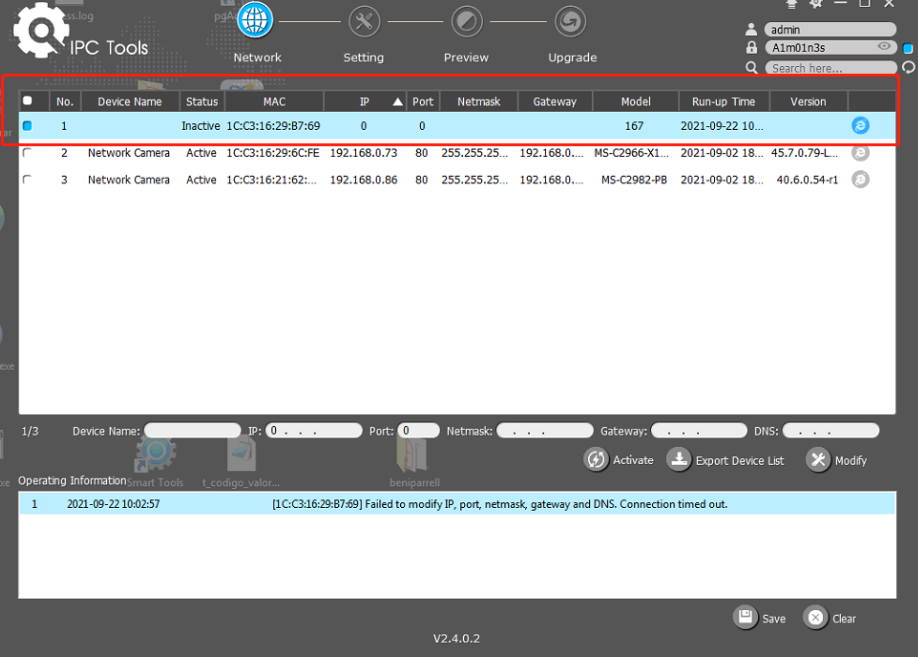
Task: Switch to the Preview tab label
Action: point(466,57)
